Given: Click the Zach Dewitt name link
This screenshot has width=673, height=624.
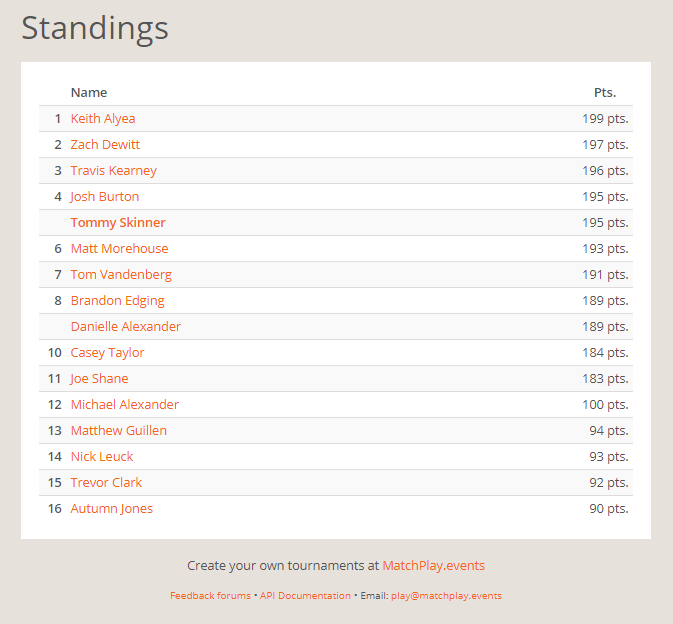Looking at the screenshot, I should 105,145.
